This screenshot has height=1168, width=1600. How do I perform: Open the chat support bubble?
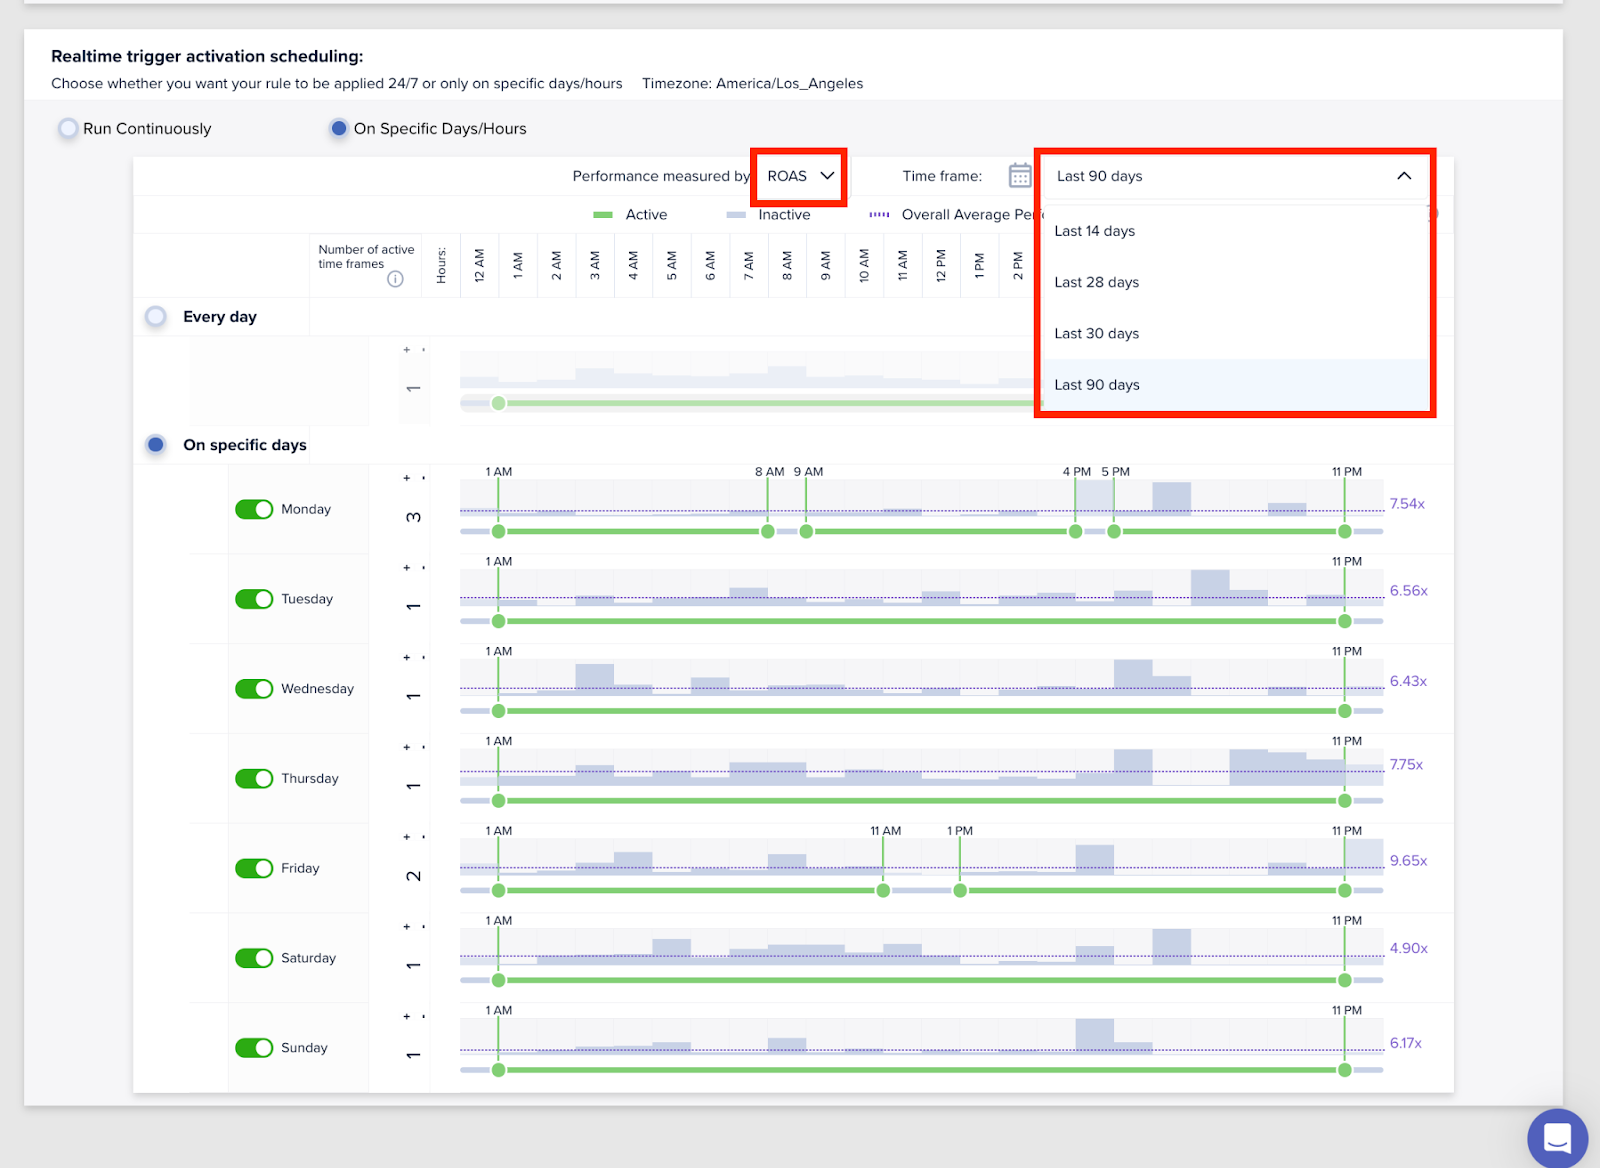(1557, 1138)
